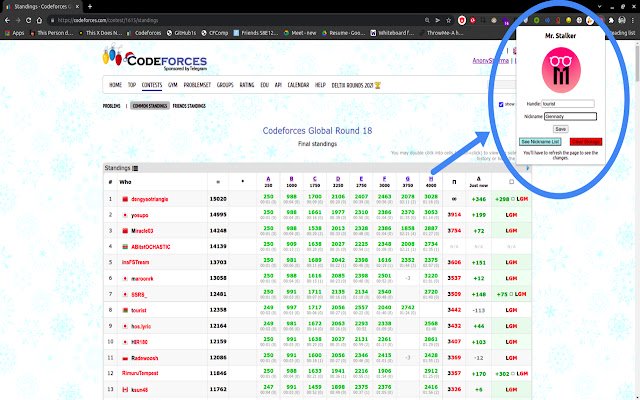Viewport: 640px width, 400px height.
Task: Click the flag beside tourist
Action: coord(125,310)
